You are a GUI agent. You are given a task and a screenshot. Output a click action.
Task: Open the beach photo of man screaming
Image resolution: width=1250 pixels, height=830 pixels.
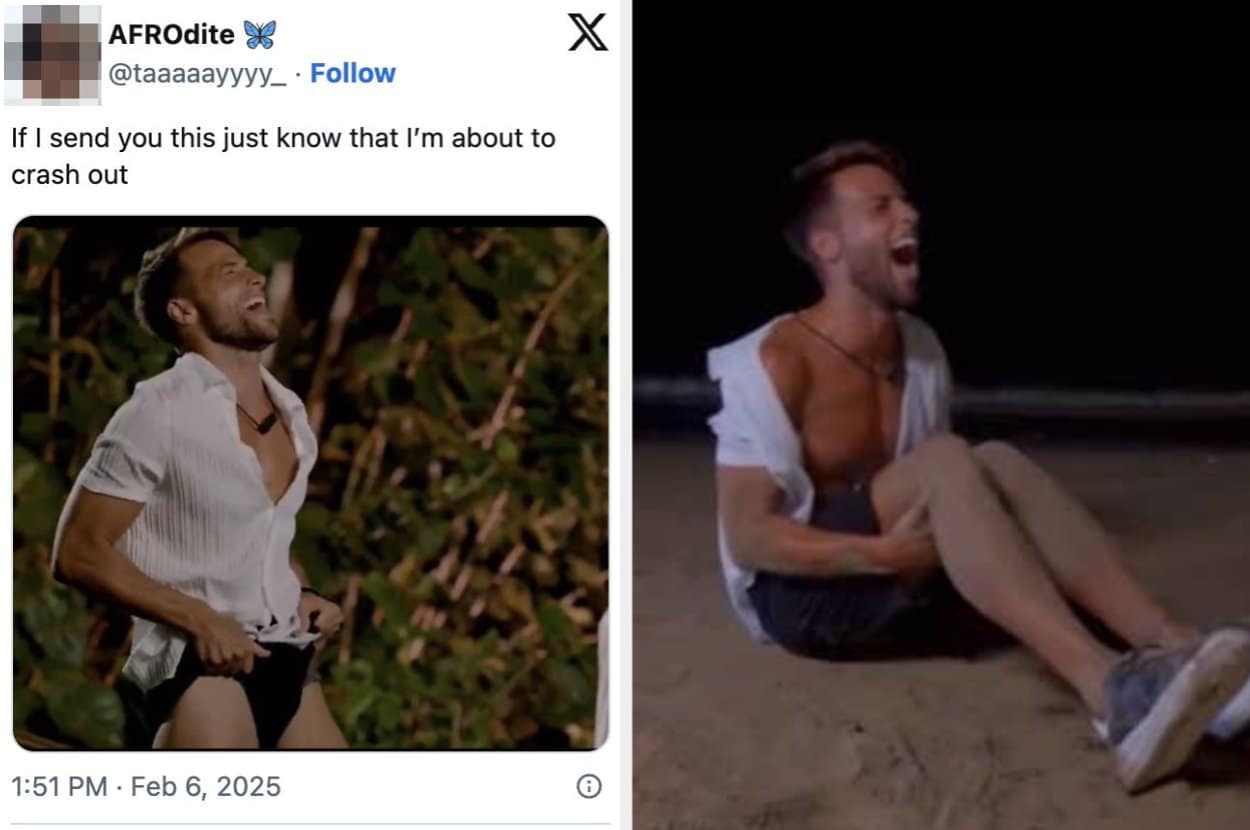click(940, 415)
